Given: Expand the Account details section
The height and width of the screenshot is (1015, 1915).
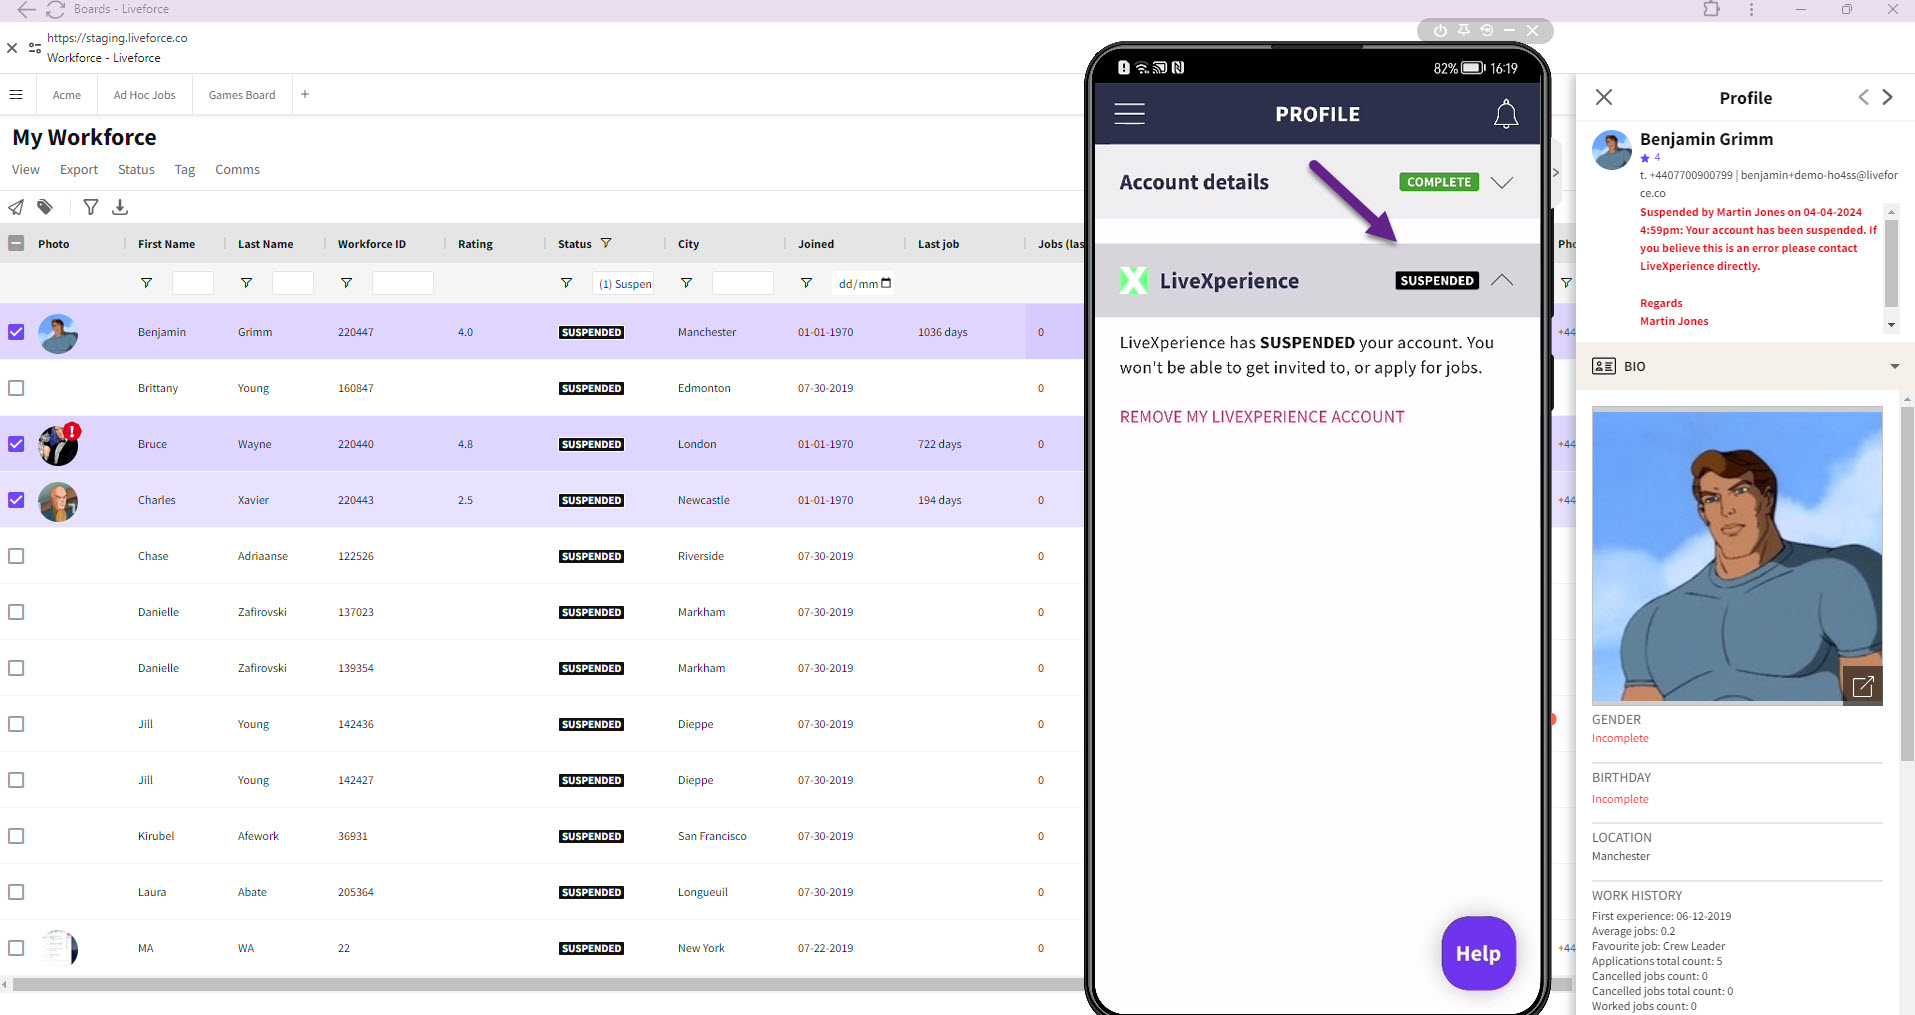Looking at the screenshot, I should (1501, 182).
